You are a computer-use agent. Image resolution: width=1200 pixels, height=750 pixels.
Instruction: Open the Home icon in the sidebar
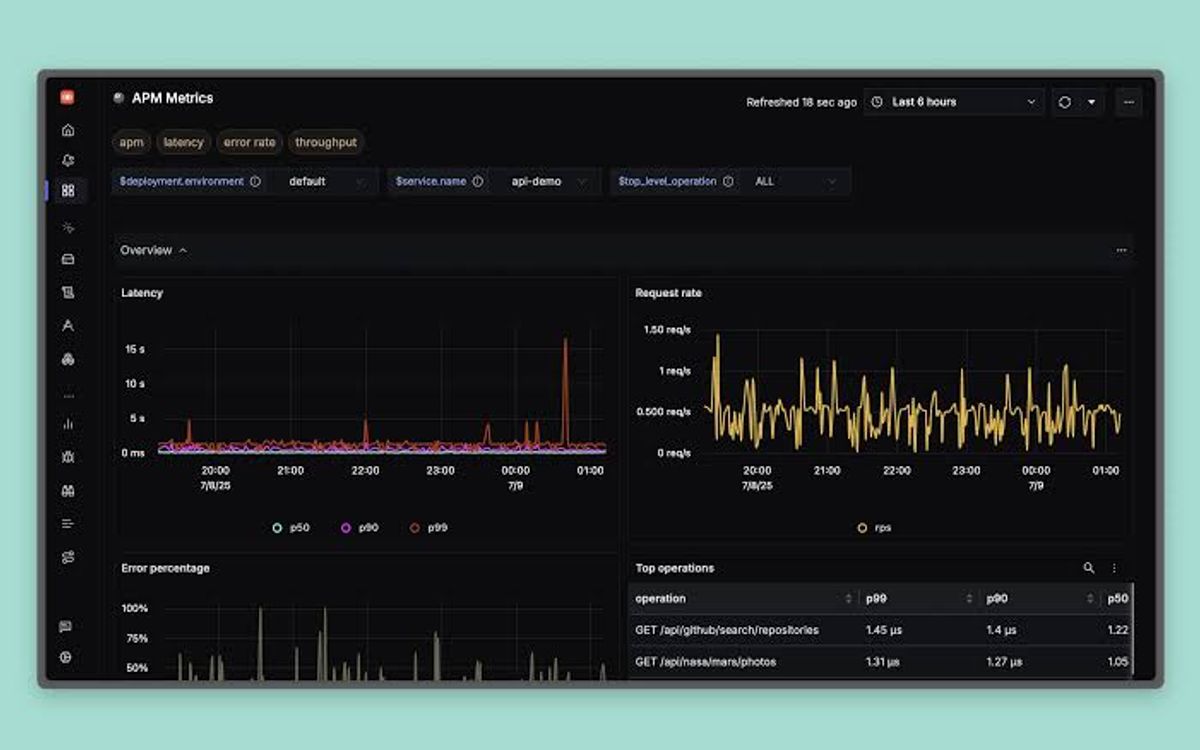(x=68, y=129)
